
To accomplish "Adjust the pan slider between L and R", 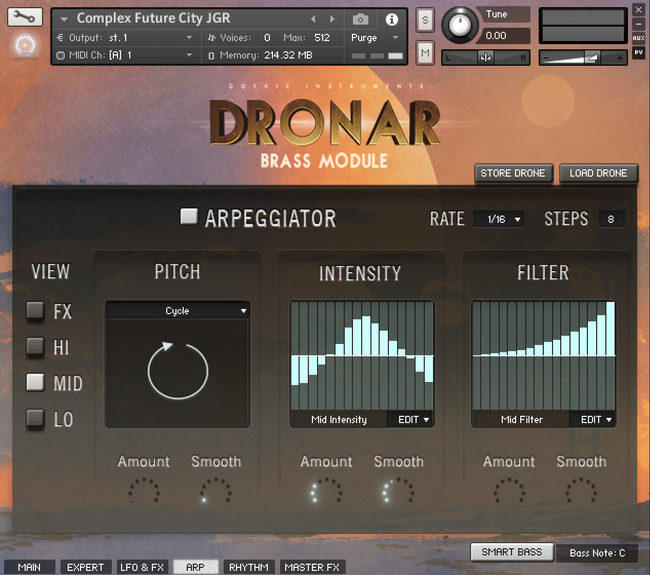I will pyautogui.click(x=485, y=58).
